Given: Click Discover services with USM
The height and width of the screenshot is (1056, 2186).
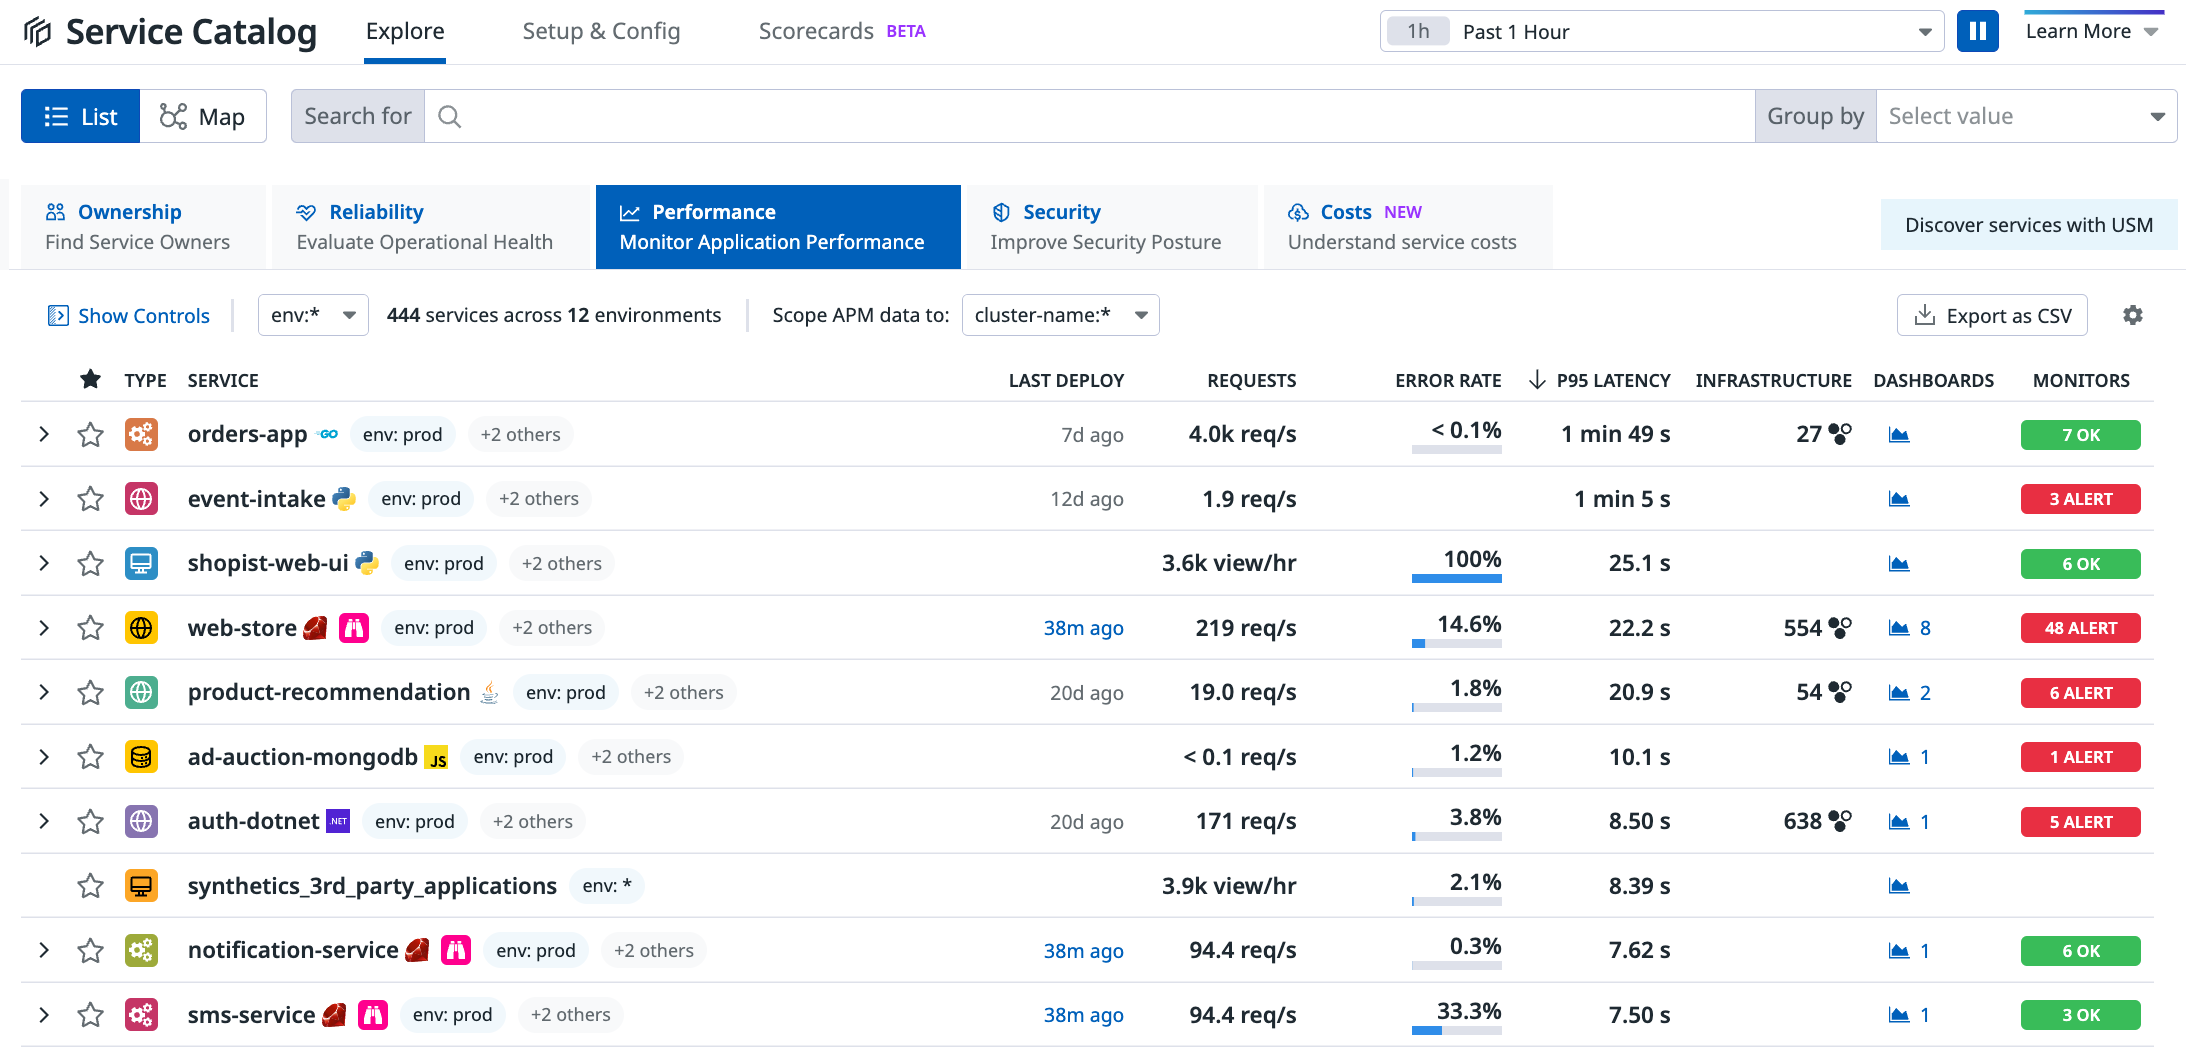Looking at the screenshot, I should pyautogui.click(x=2029, y=225).
